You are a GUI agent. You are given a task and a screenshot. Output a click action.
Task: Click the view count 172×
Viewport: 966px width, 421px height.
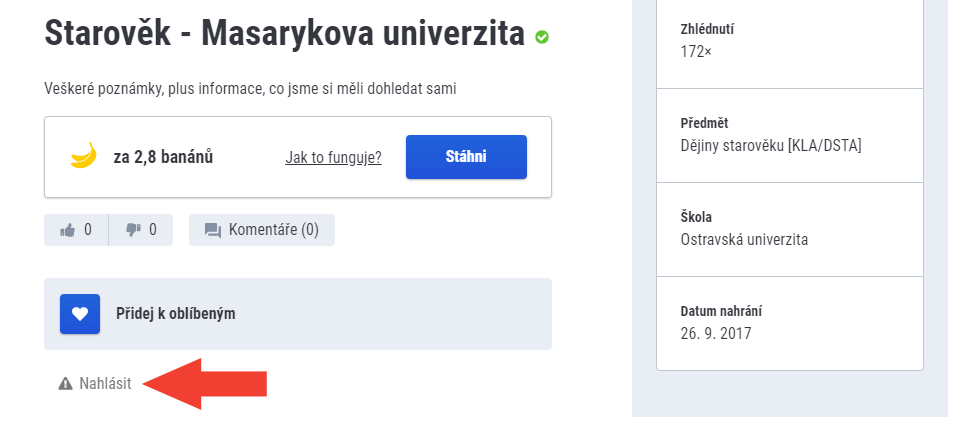pyautogui.click(x=694, y=50)
